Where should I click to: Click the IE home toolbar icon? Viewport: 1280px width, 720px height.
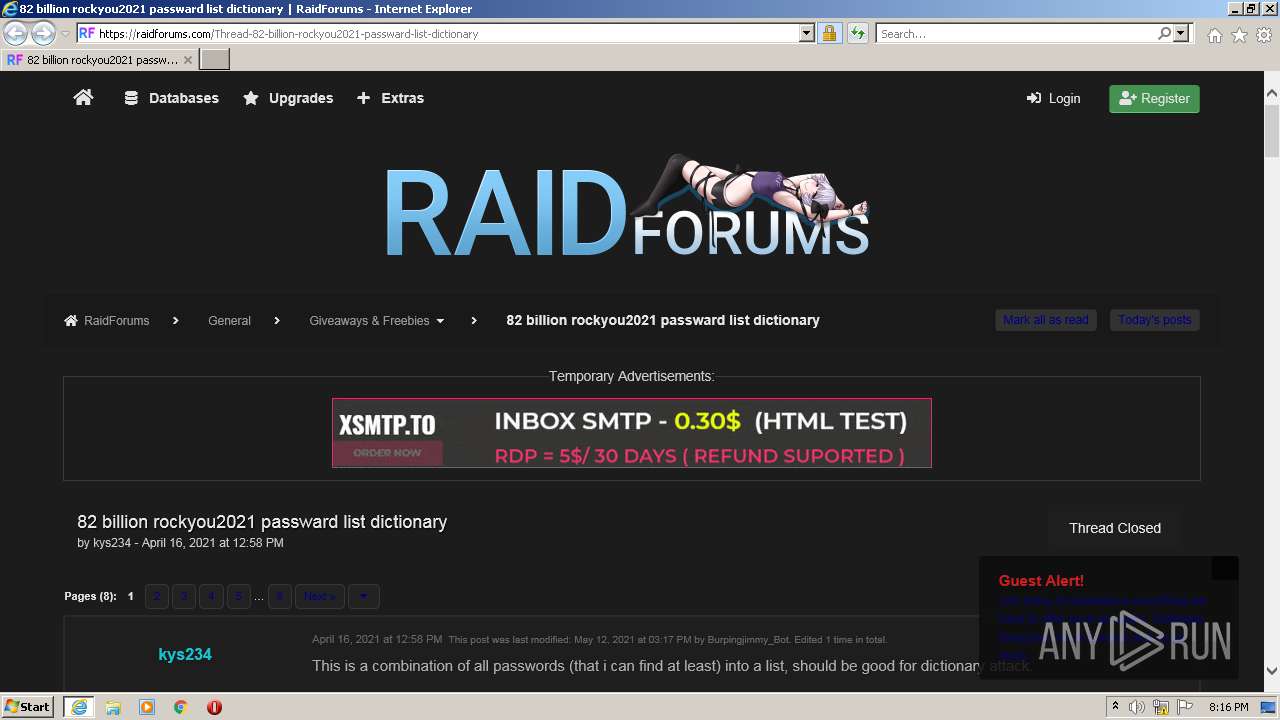pyautogui.click(x=1214, y=35)
